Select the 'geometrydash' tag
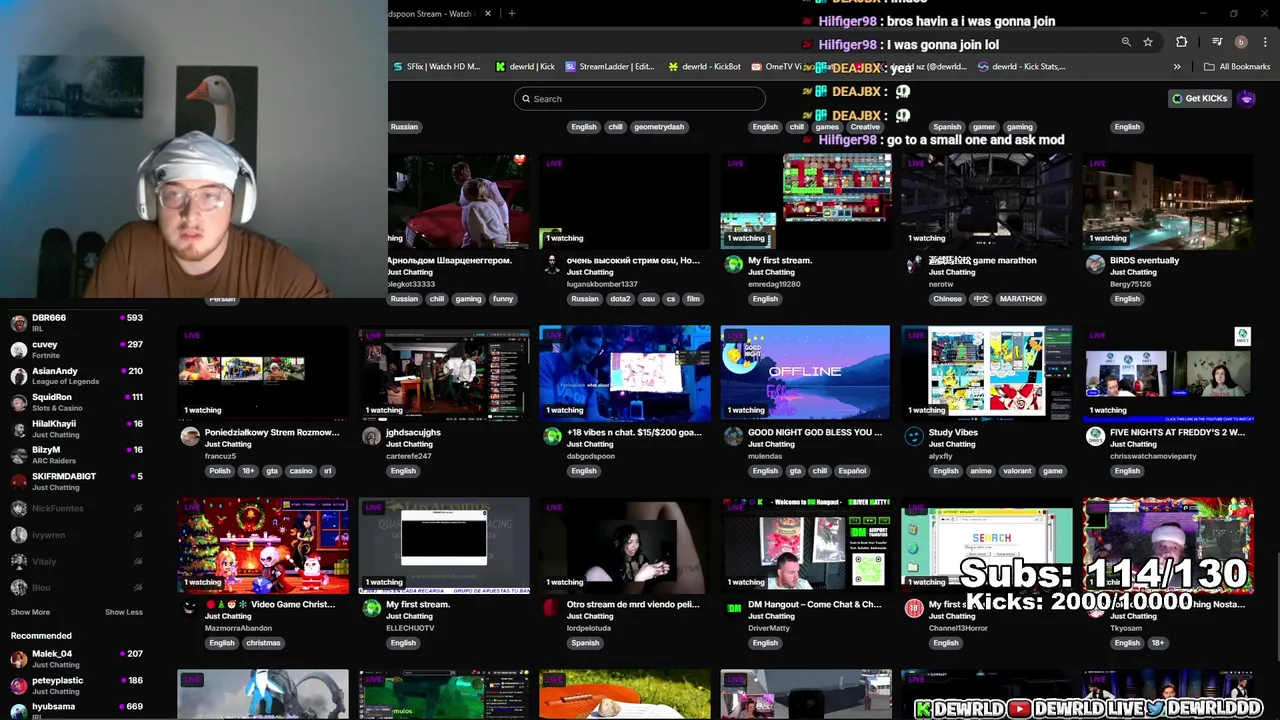1280x720 pixels. click(x=659, y=127)
